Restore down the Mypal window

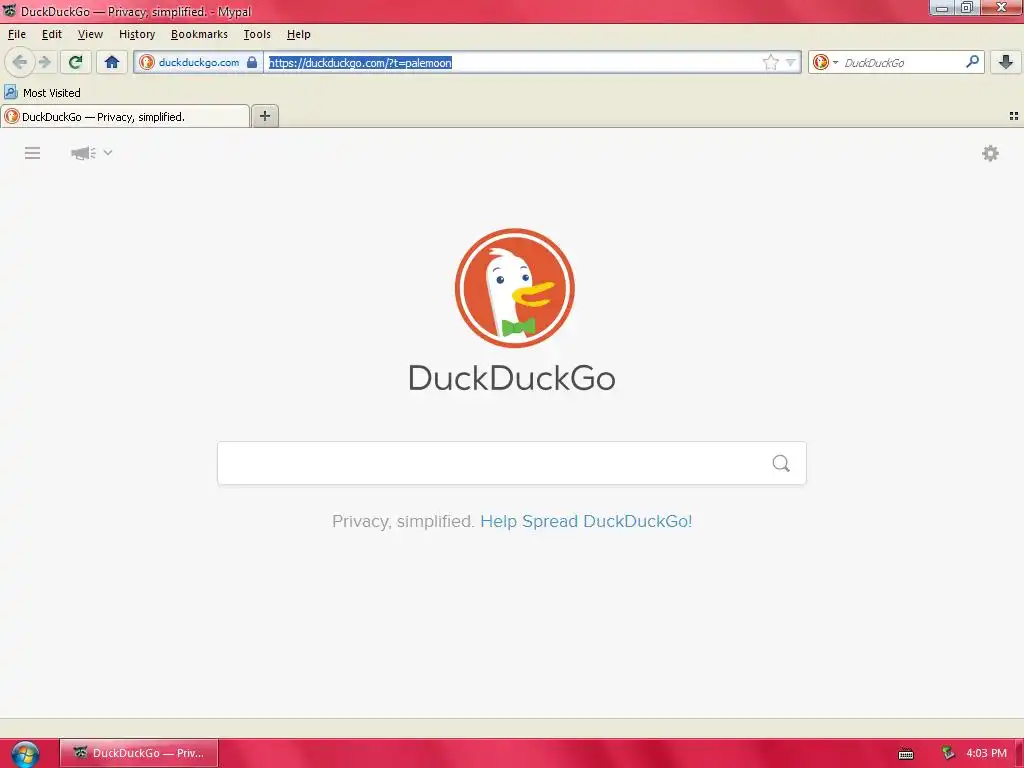pos(967,8)
